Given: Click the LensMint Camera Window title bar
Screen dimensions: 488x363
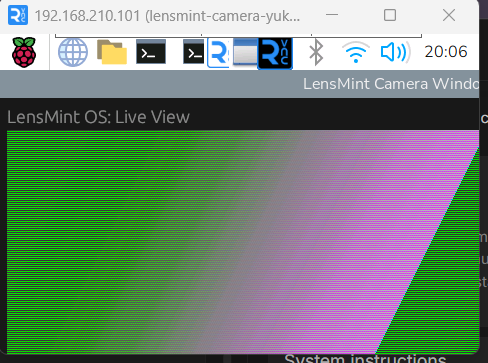Looking at the screenshot, I should [240, 84].
